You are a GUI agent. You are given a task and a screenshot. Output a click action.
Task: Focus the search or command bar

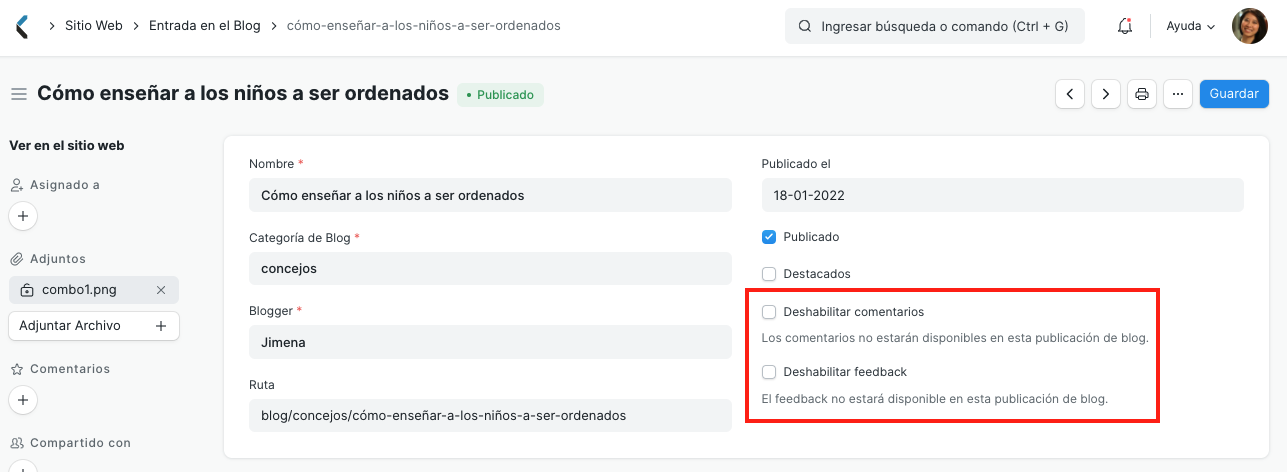pyautogui.click(x=935, y=26)
